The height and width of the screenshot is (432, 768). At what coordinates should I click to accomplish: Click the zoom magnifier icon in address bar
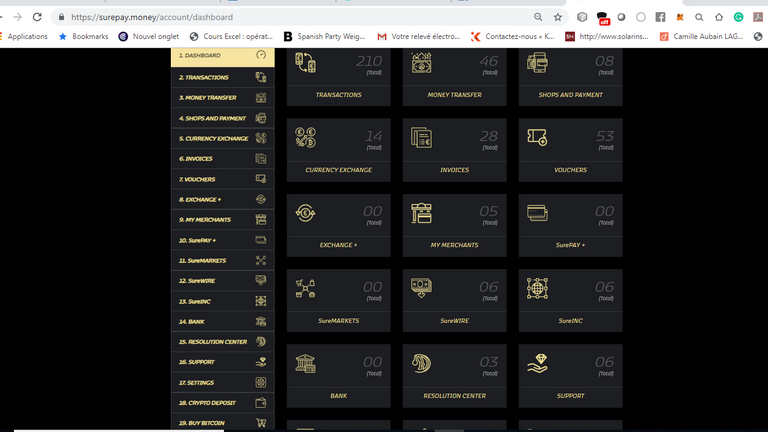538,17
